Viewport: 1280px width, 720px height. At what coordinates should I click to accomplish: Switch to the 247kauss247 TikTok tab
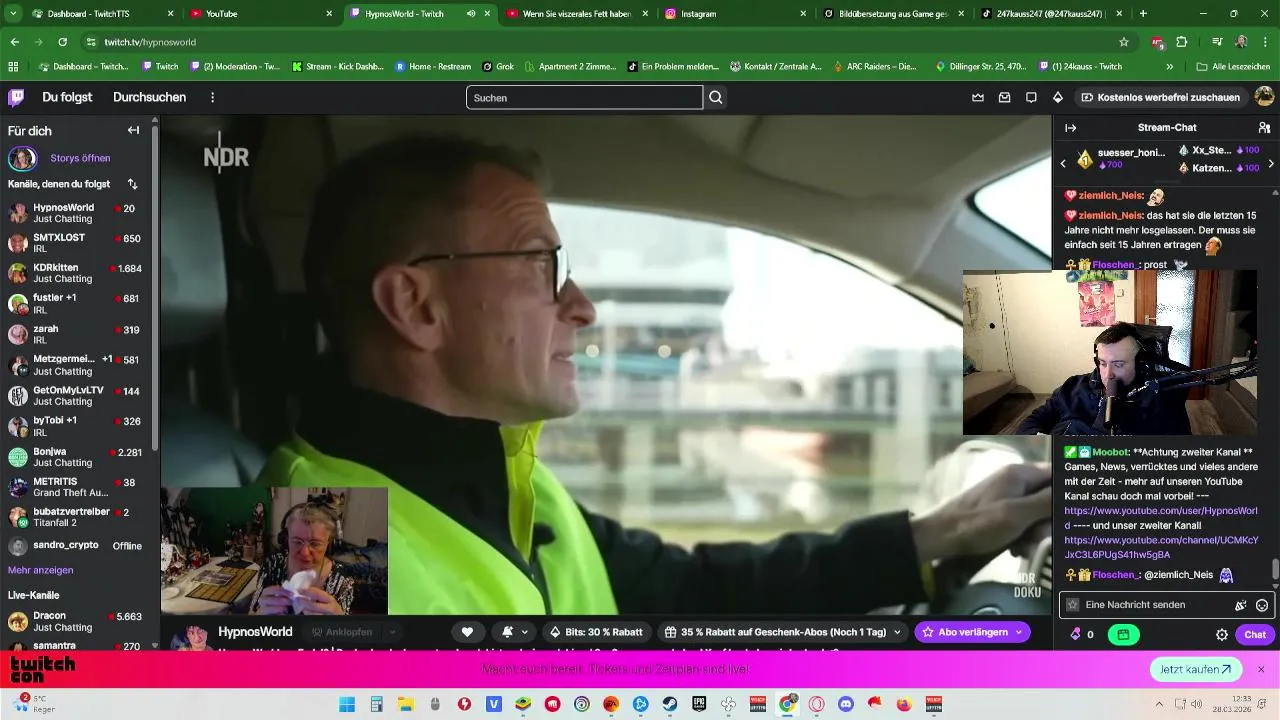tap(1050, 14)
